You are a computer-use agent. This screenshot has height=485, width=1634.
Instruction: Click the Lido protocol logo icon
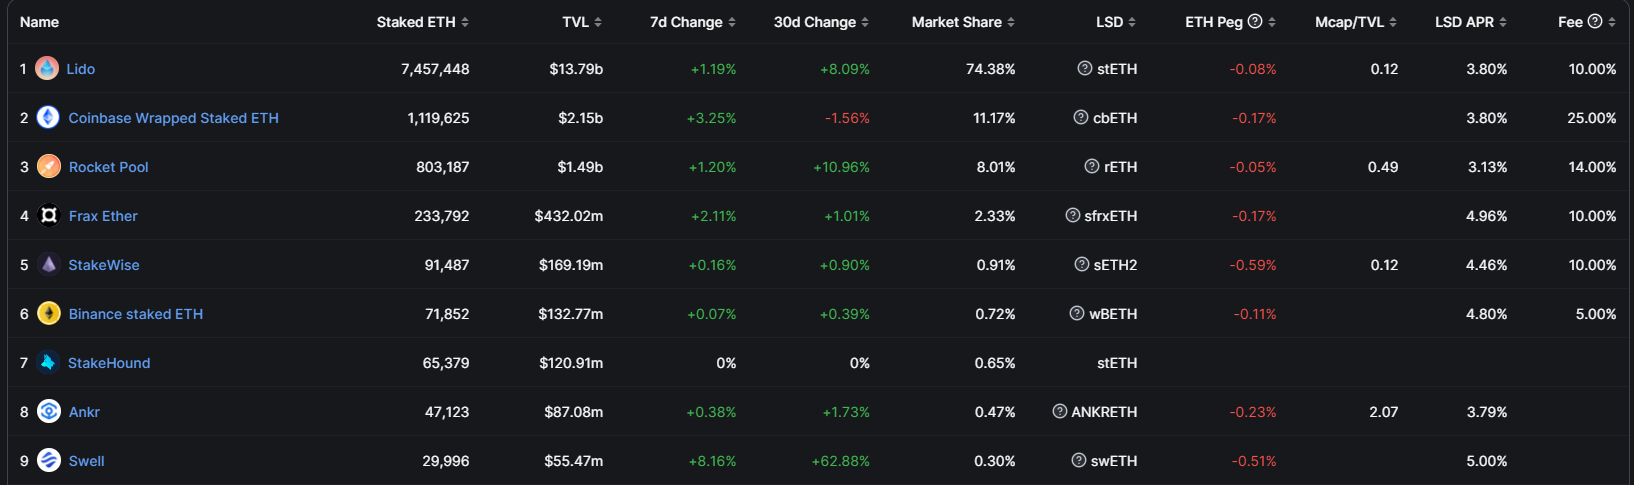click(47, 69)
